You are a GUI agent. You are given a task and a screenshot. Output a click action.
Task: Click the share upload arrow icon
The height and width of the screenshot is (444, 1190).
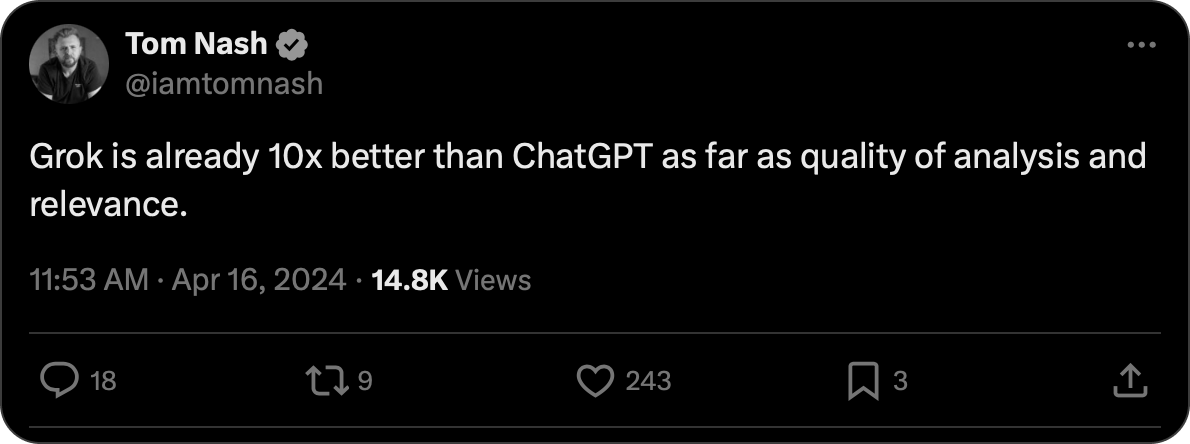pos(1128,380)
